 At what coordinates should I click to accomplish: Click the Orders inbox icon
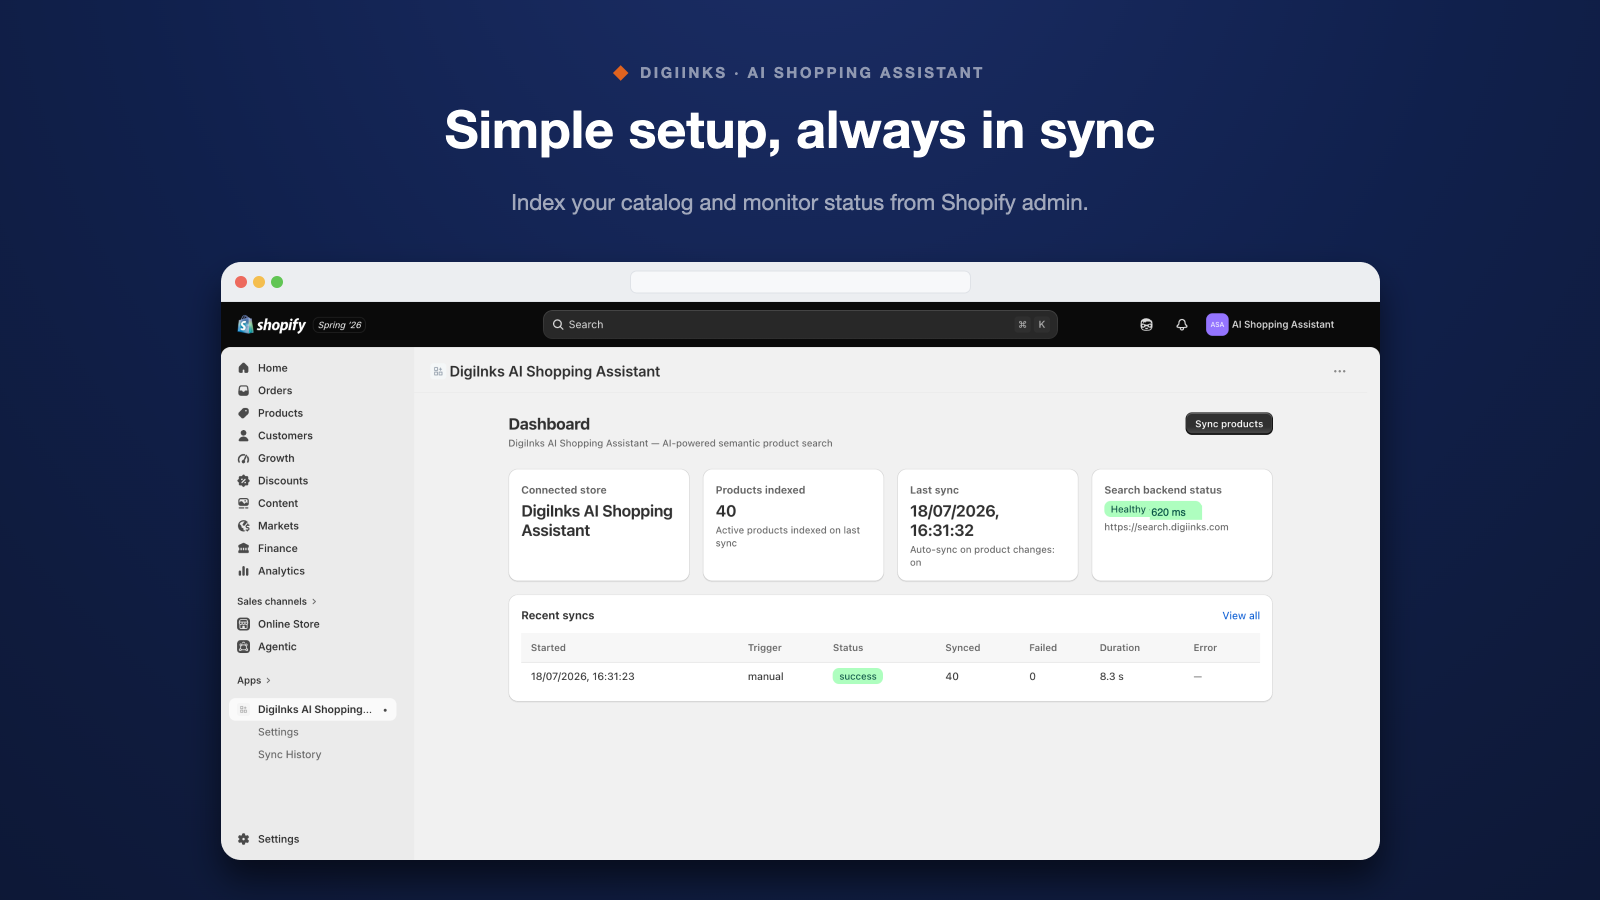pos(243,391)
